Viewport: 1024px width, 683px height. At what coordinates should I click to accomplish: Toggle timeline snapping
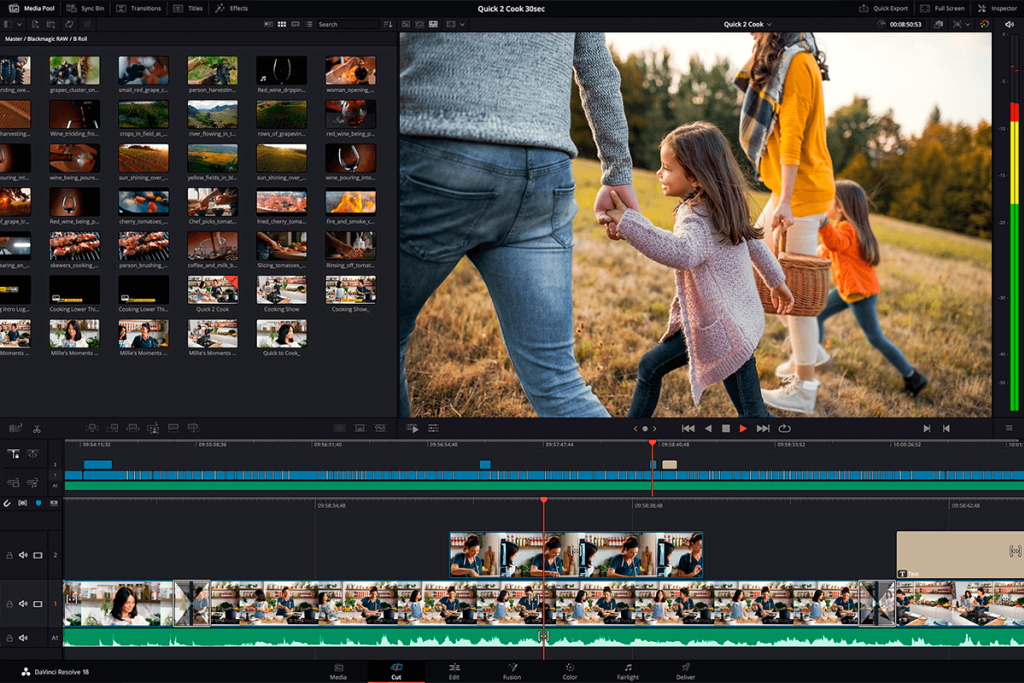click(8, 501)
